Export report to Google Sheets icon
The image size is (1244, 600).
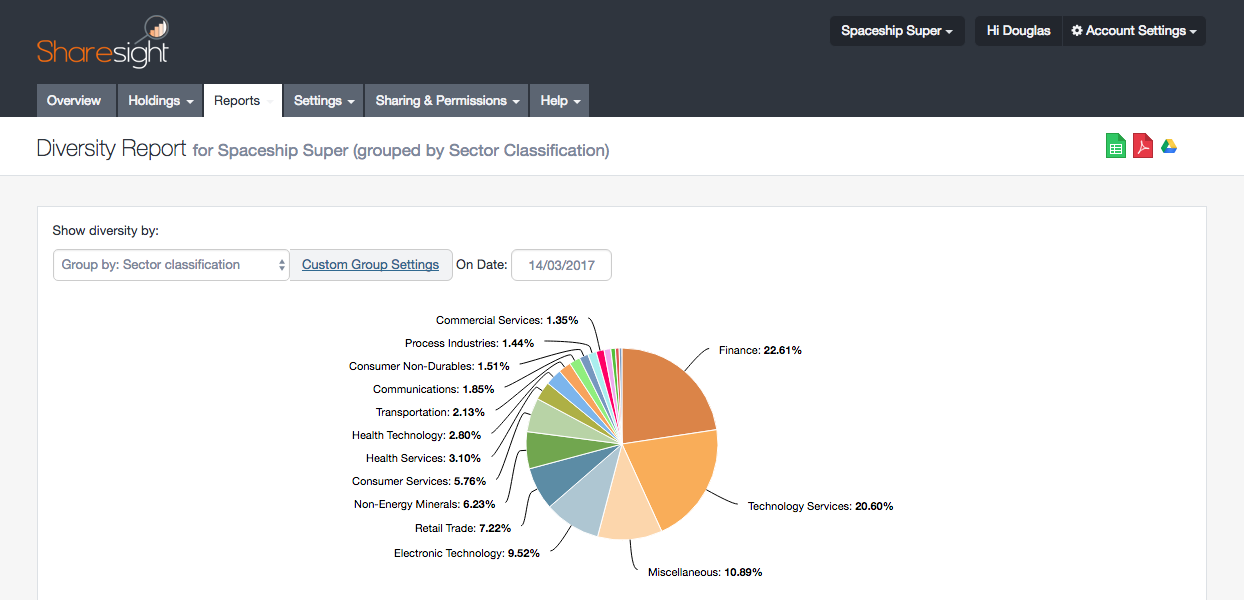pos(1115,146)
